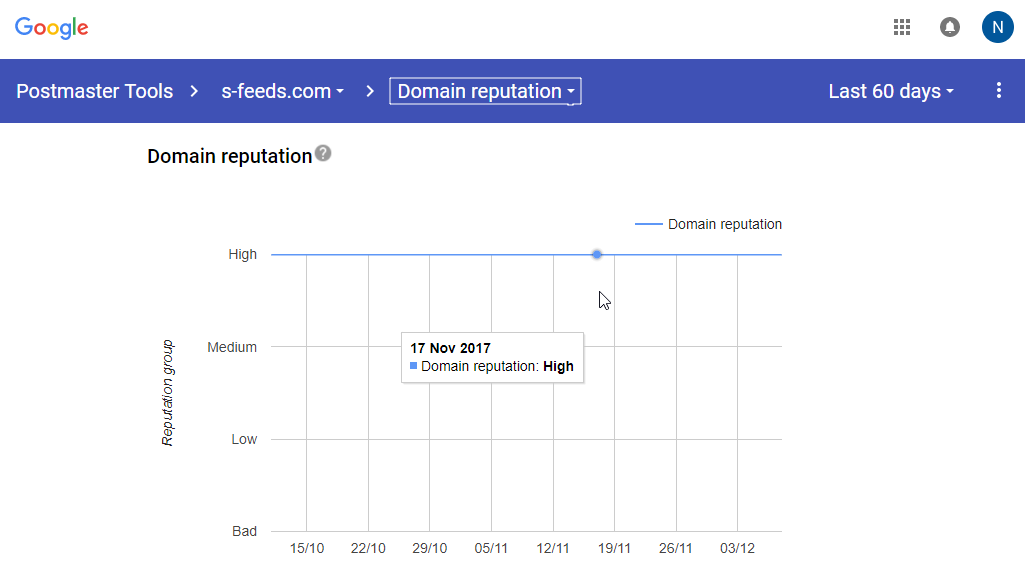Expand the Domain reputation dashboard dropdown

[485, 91]
